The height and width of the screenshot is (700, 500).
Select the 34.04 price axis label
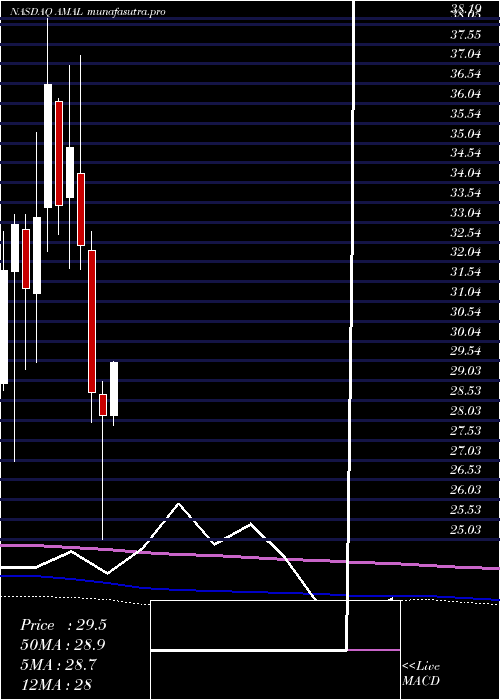(466, 173)
